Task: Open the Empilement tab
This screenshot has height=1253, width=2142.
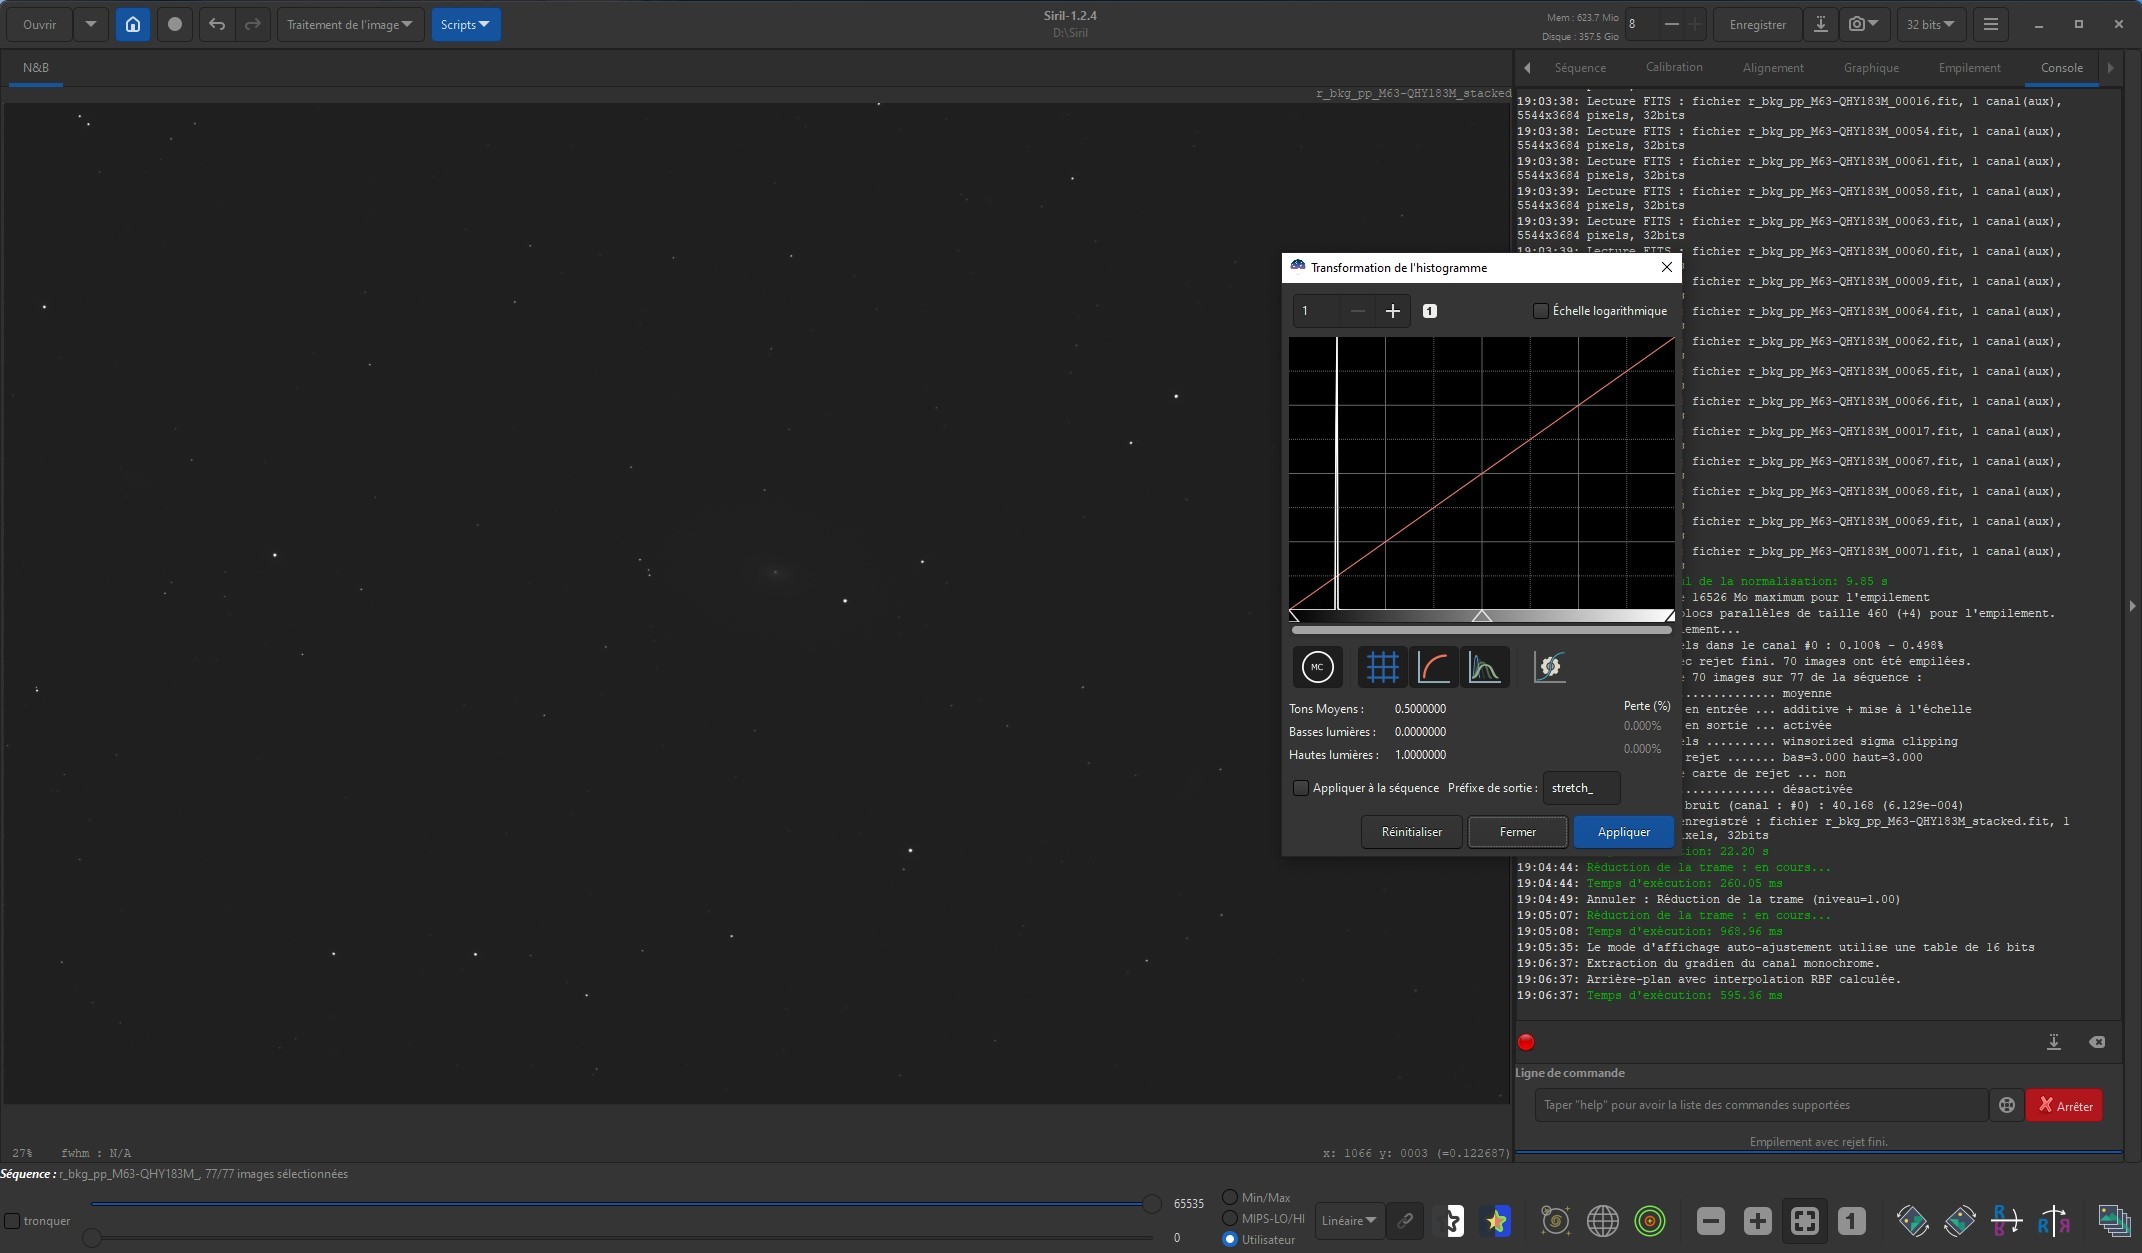Action: click(x=1969, y=67)
